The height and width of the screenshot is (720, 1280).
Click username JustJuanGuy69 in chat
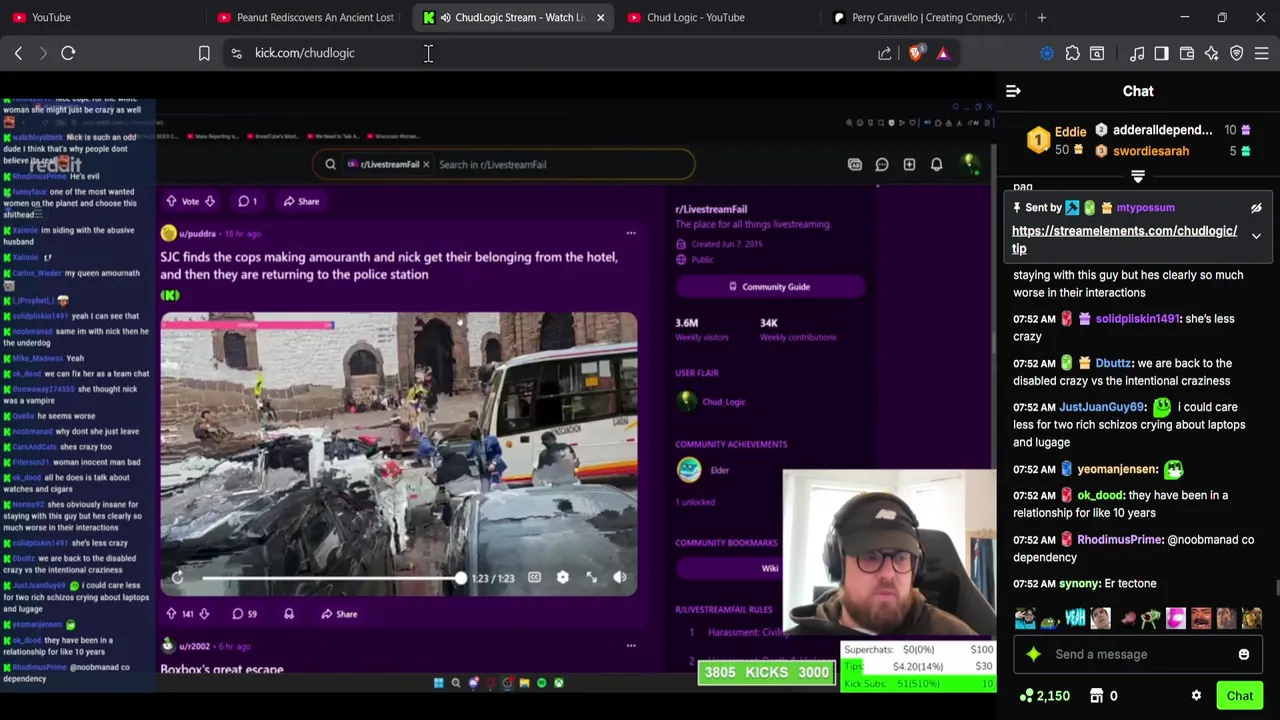coord(1101,407)
